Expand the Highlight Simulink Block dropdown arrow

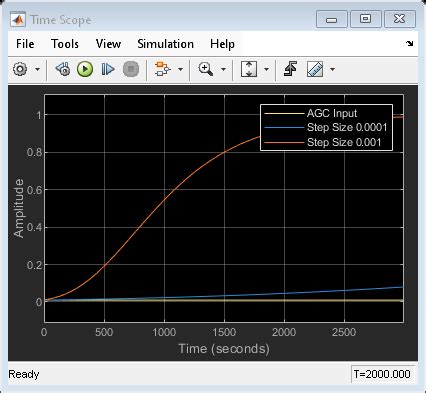click(180, 69)
